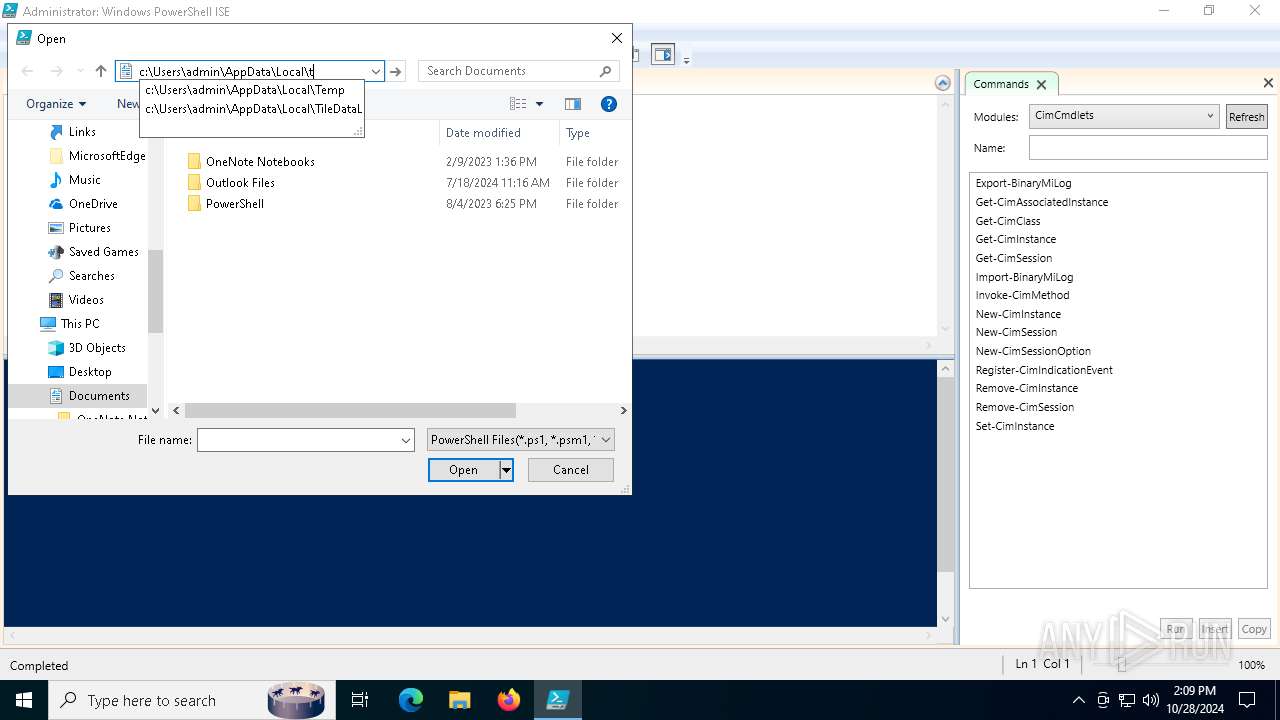Select PowerShell folder in file list
The height and width of the screenshot is (720, 1280).
(234, 204)
